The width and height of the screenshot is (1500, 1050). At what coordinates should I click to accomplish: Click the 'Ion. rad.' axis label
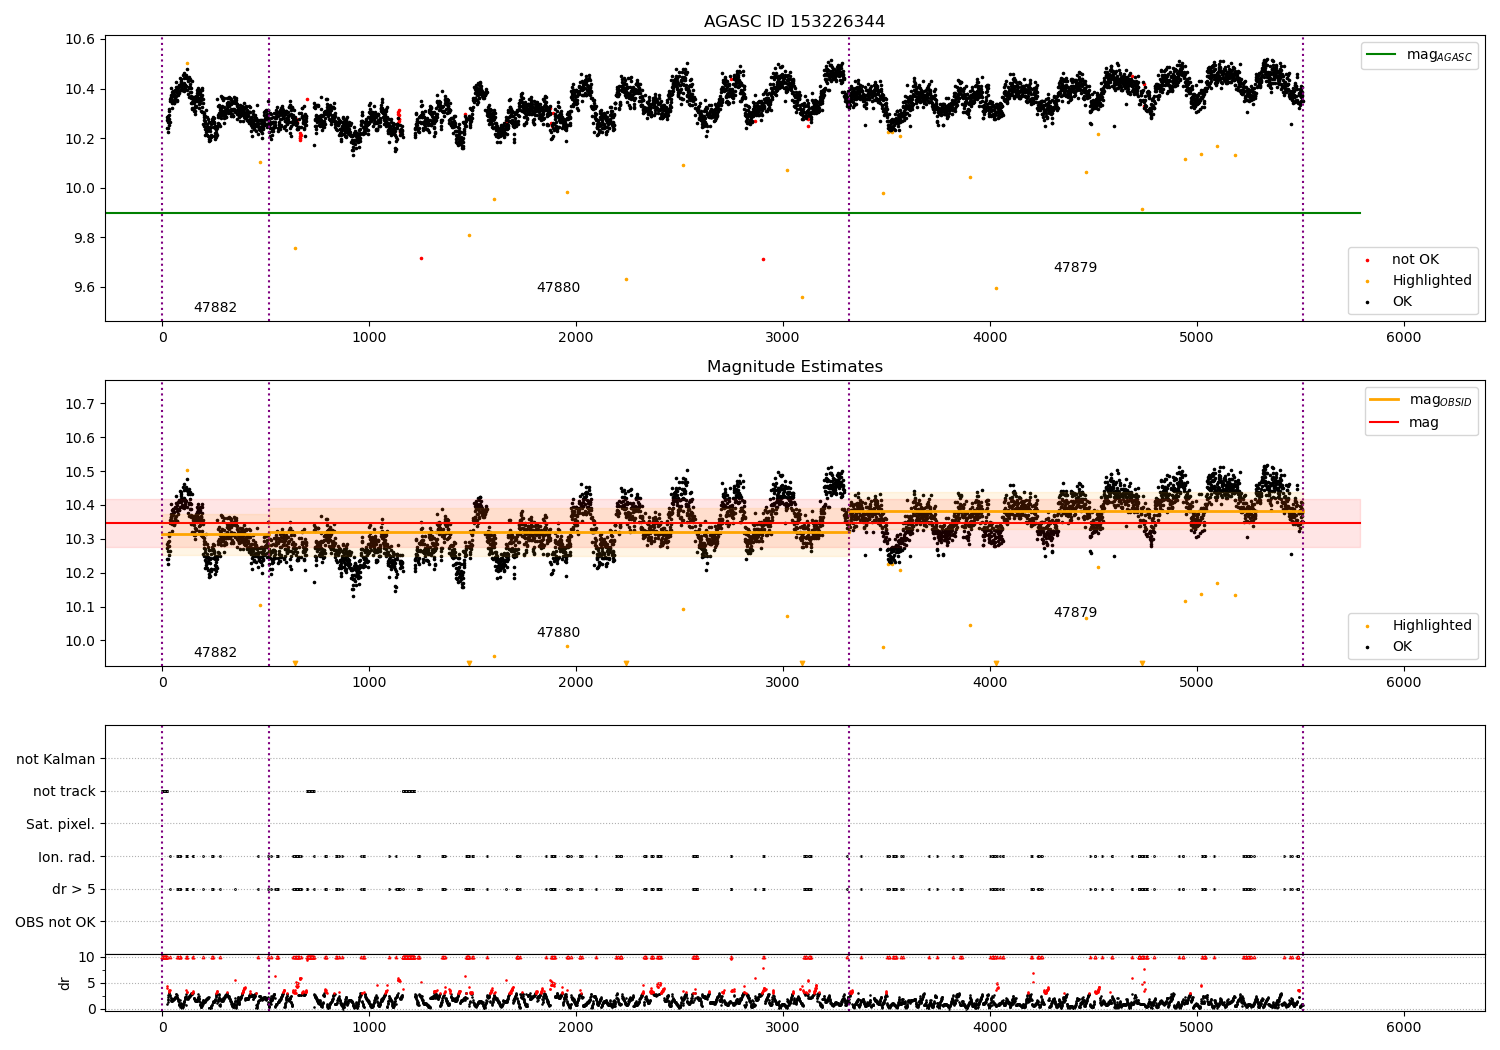click(x=67, y=858)
